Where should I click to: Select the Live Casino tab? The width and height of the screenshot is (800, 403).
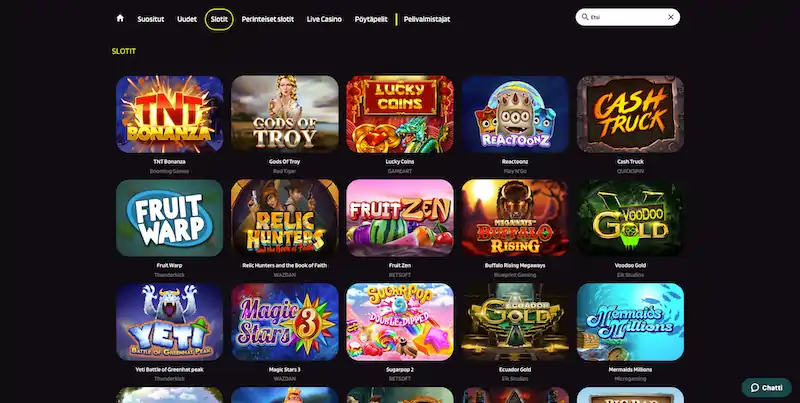pos(324,19)
